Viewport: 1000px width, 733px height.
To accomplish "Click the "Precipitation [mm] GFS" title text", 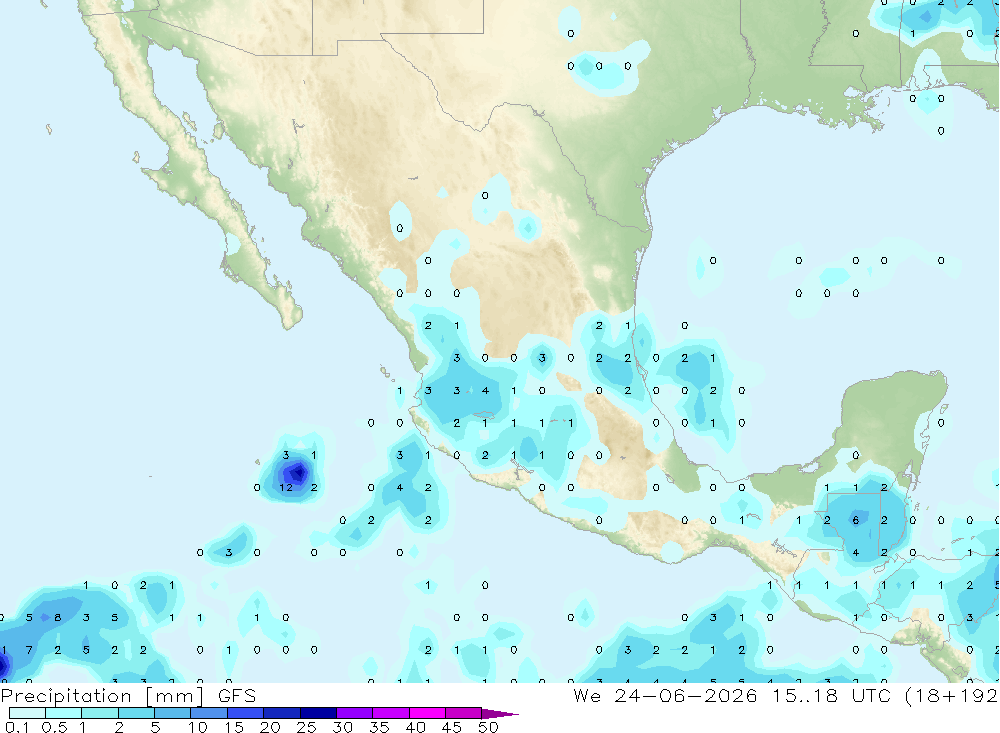I will tap(128, 696).
